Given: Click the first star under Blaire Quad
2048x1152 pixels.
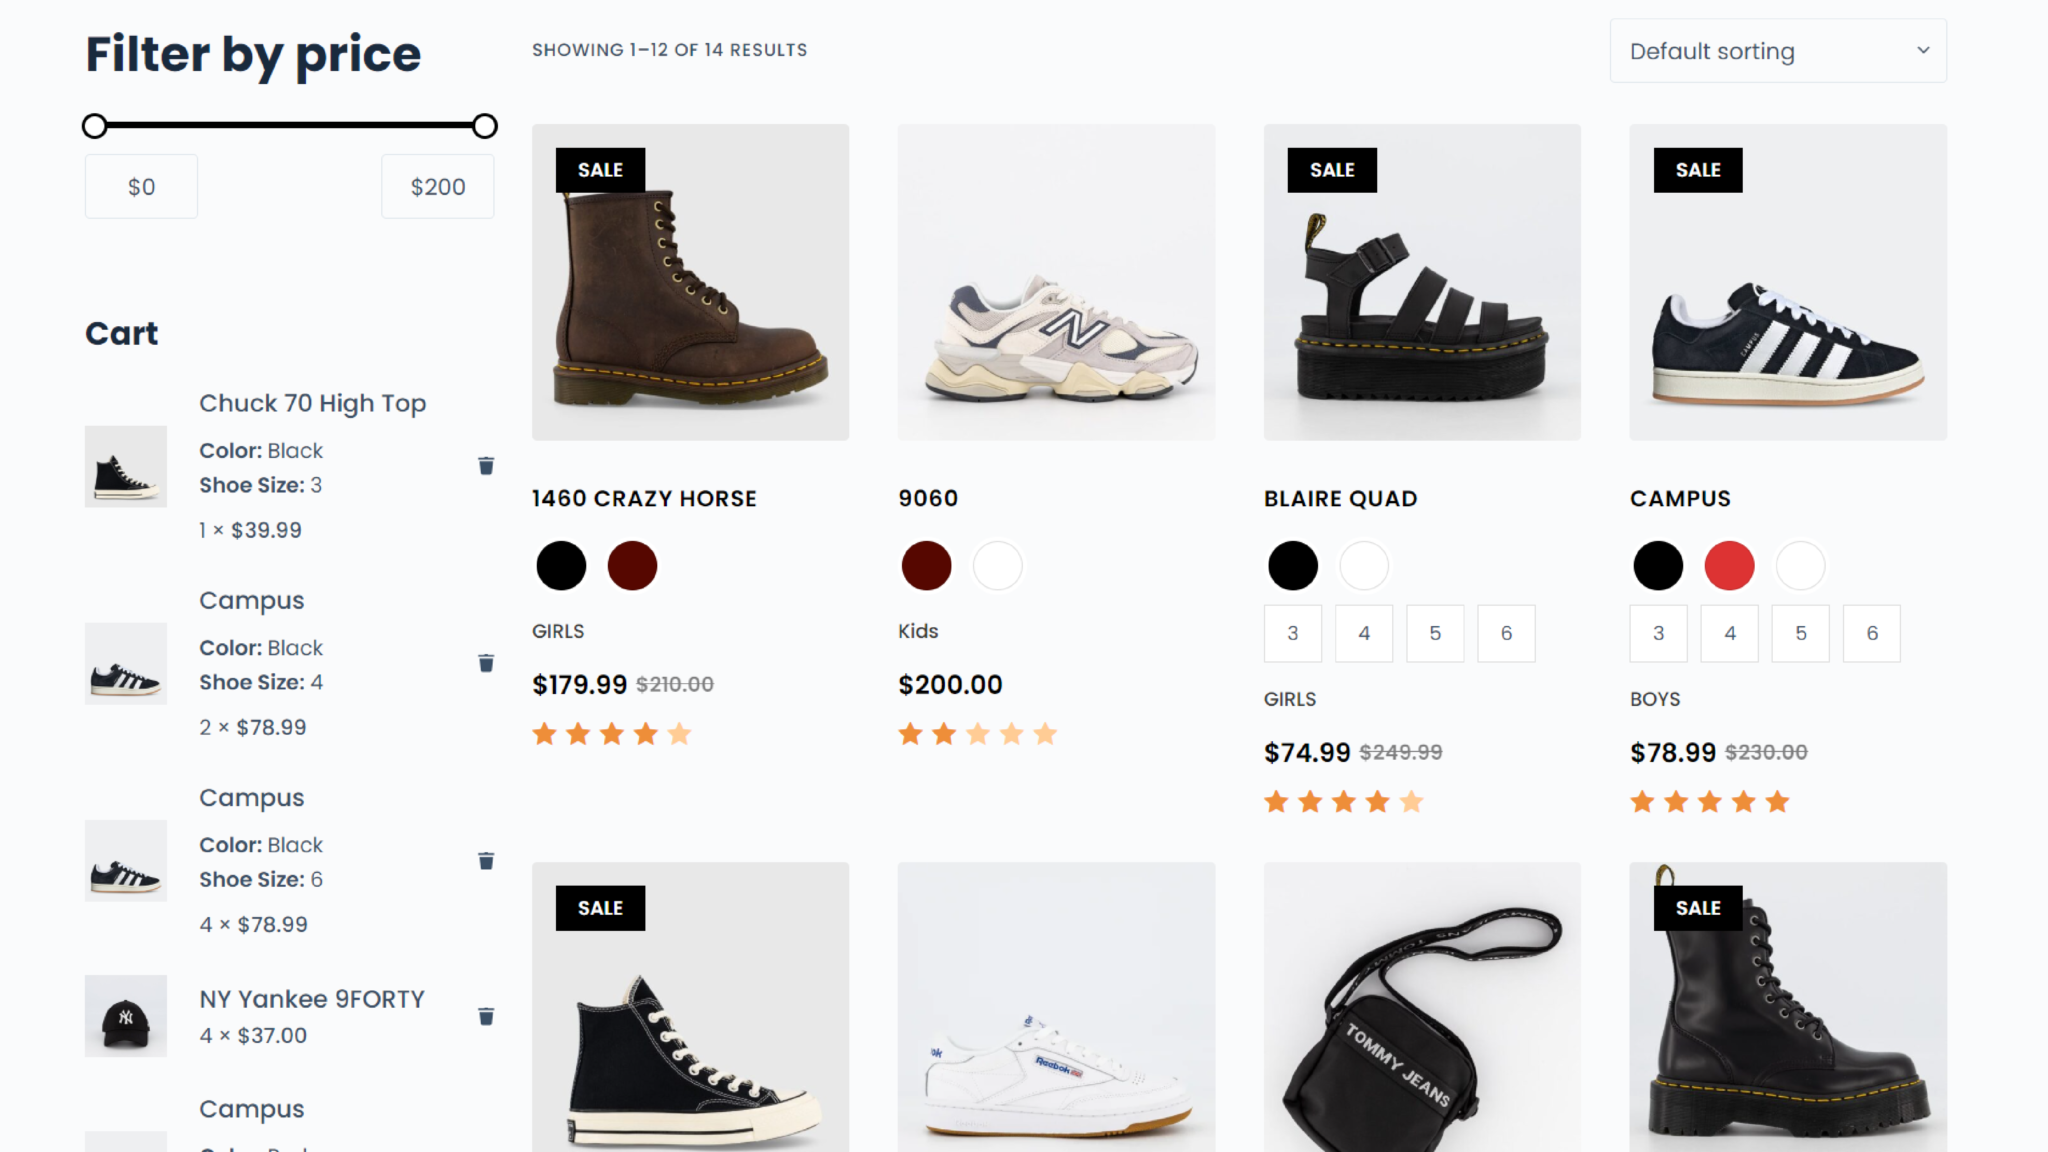Looking at the screenshot, I should click(1276, 802).
